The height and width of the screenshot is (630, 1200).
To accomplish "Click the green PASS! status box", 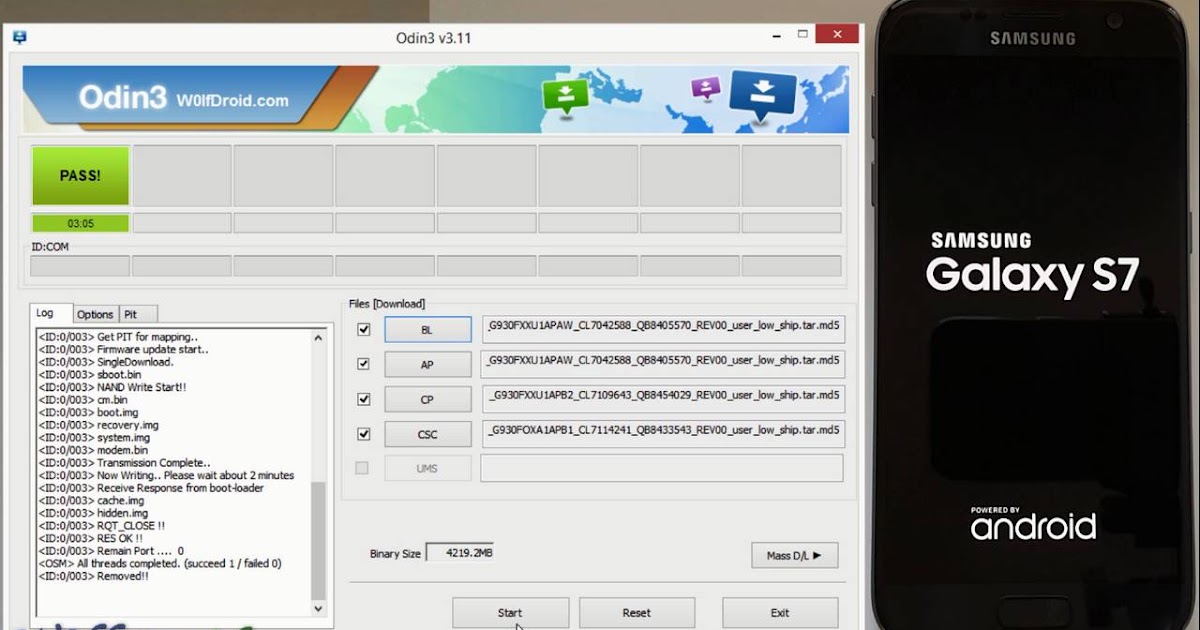I will click(80, 175).
